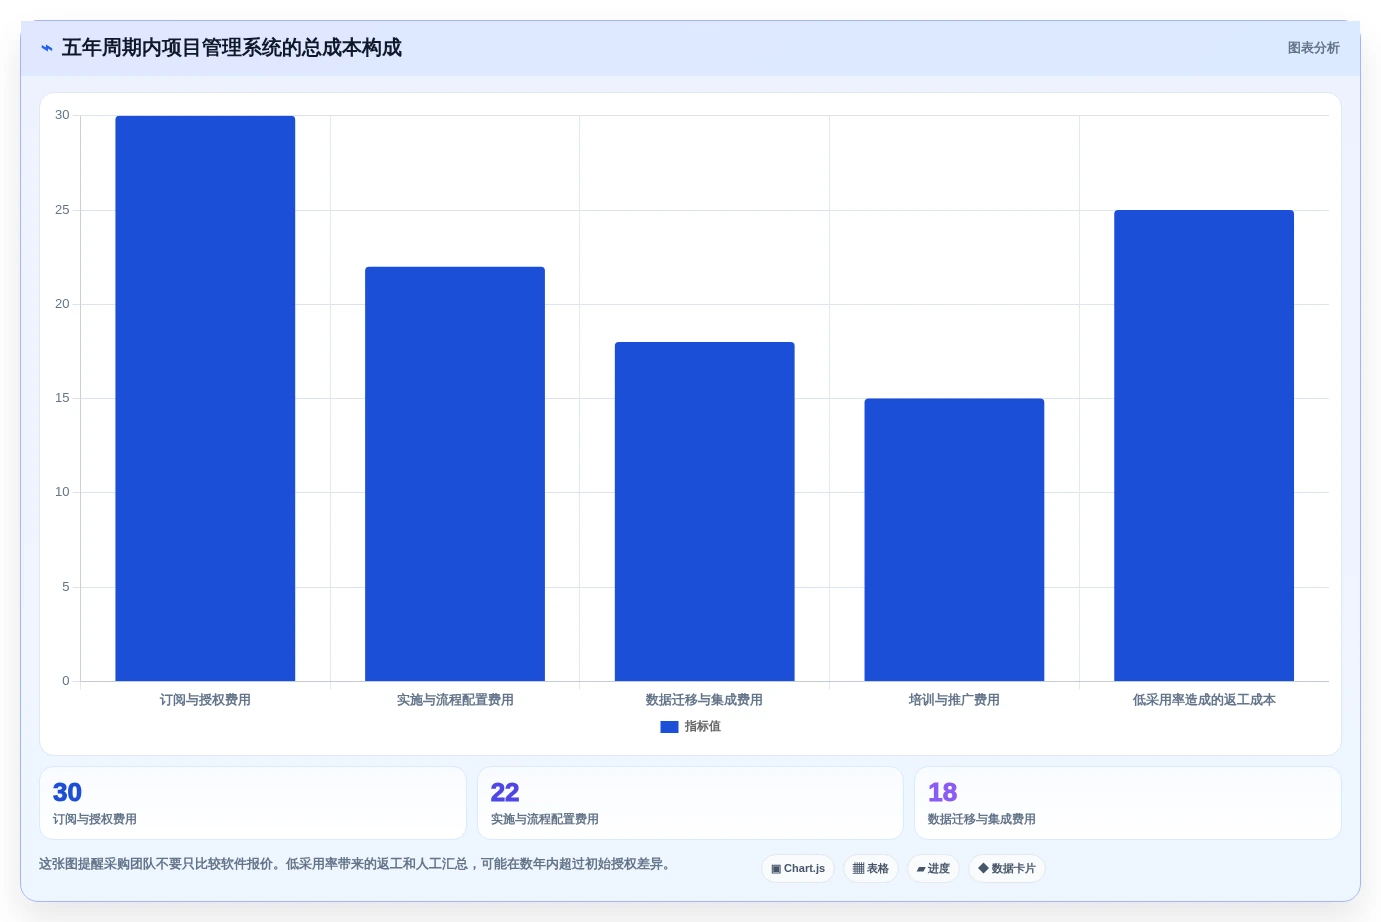Click the 数据卡片 tag chip

tap(1007, 868)
